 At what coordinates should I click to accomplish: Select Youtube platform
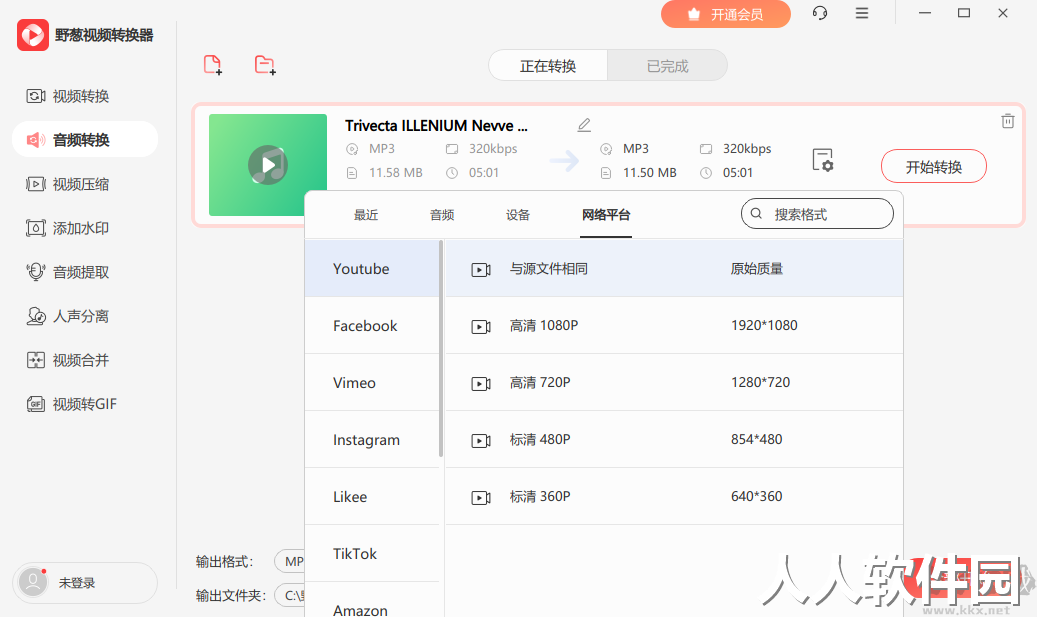click(x=372, y=268)
